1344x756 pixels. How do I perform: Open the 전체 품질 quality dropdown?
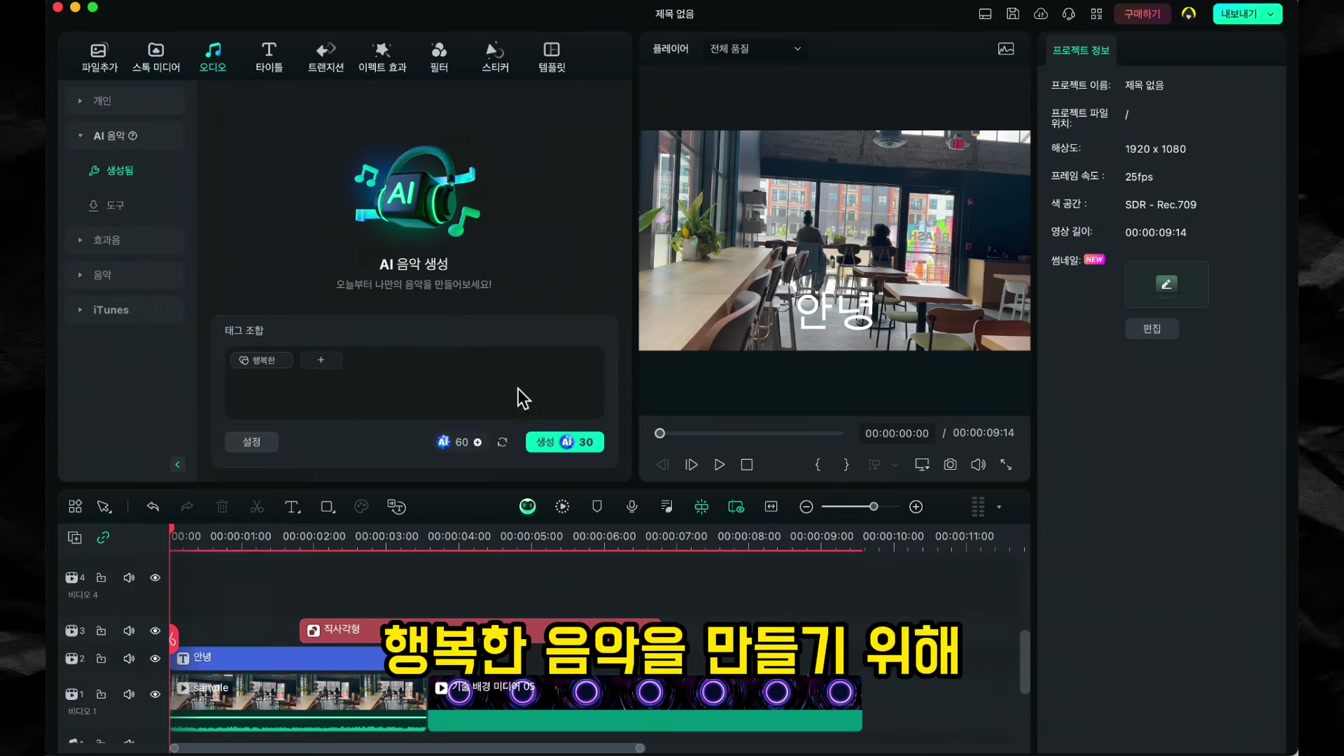(x=755, y=49)
